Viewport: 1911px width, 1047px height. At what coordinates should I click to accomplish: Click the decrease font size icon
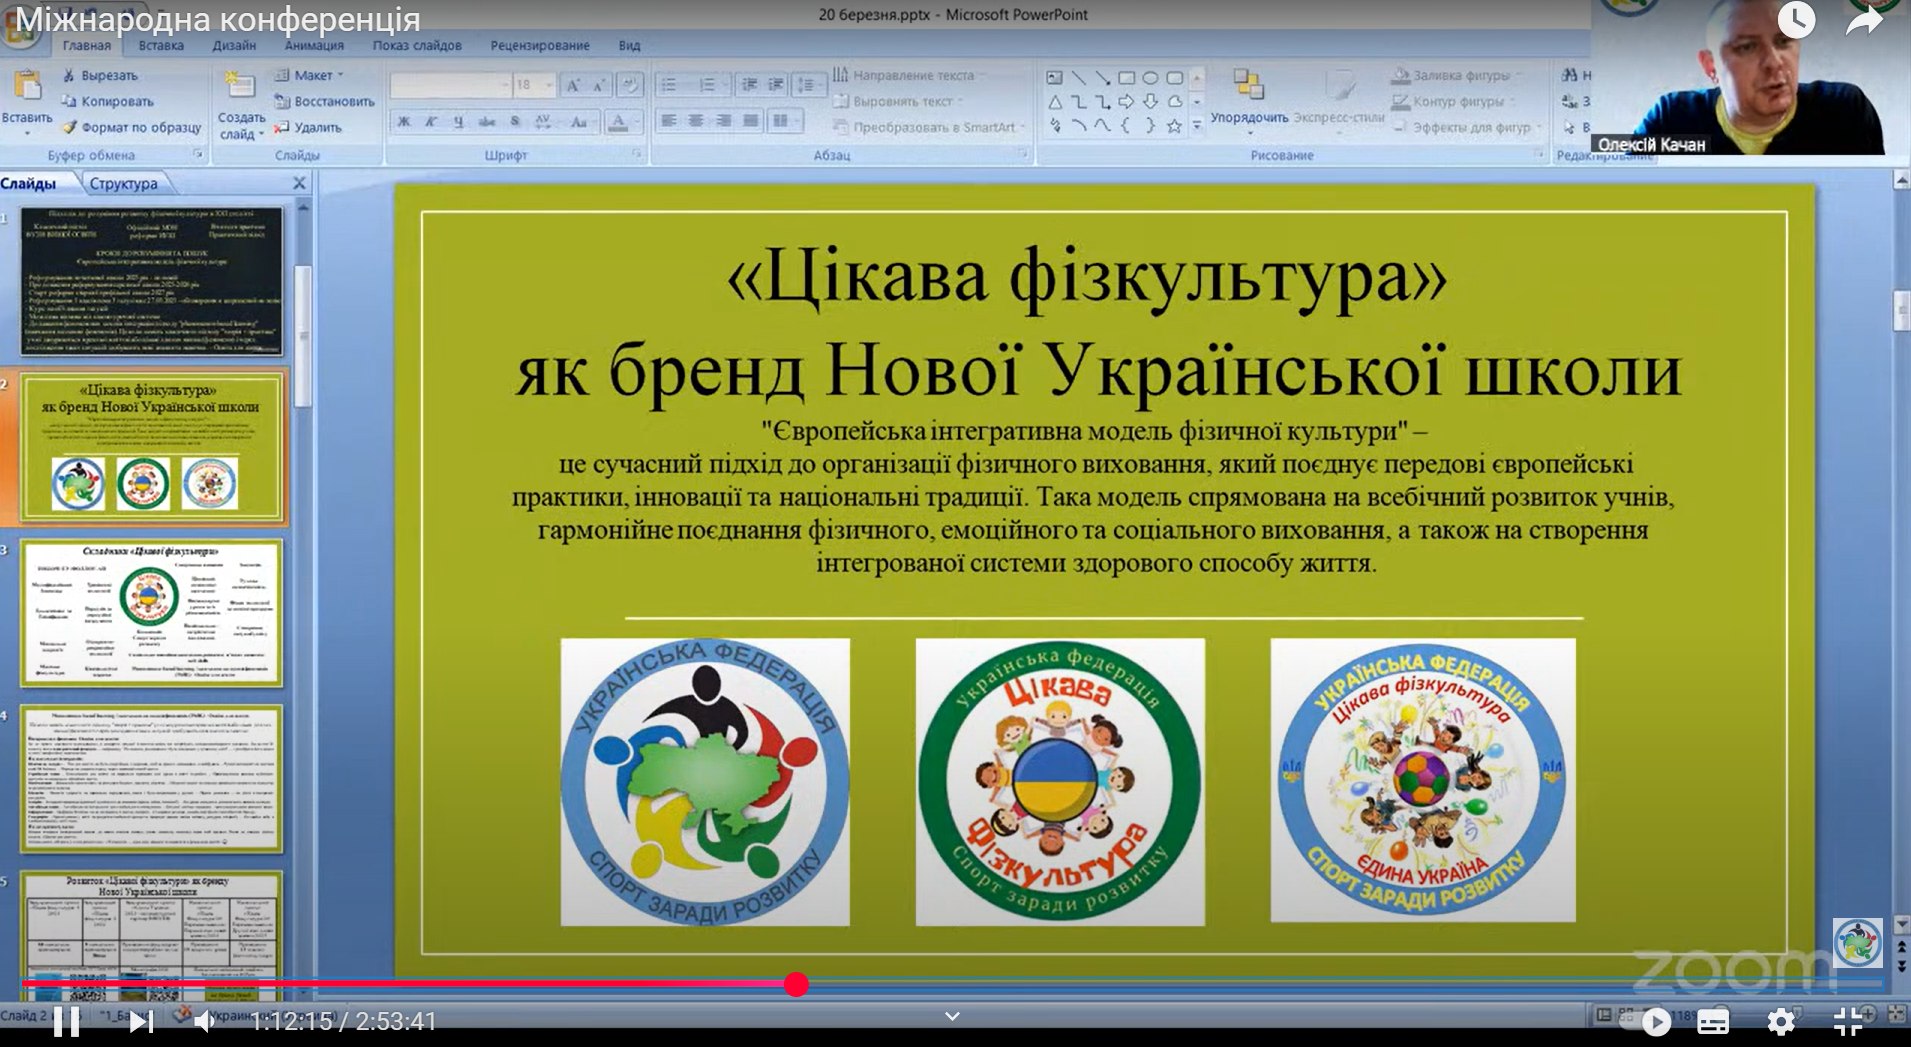pyautogui.click(x=598, y=86)
